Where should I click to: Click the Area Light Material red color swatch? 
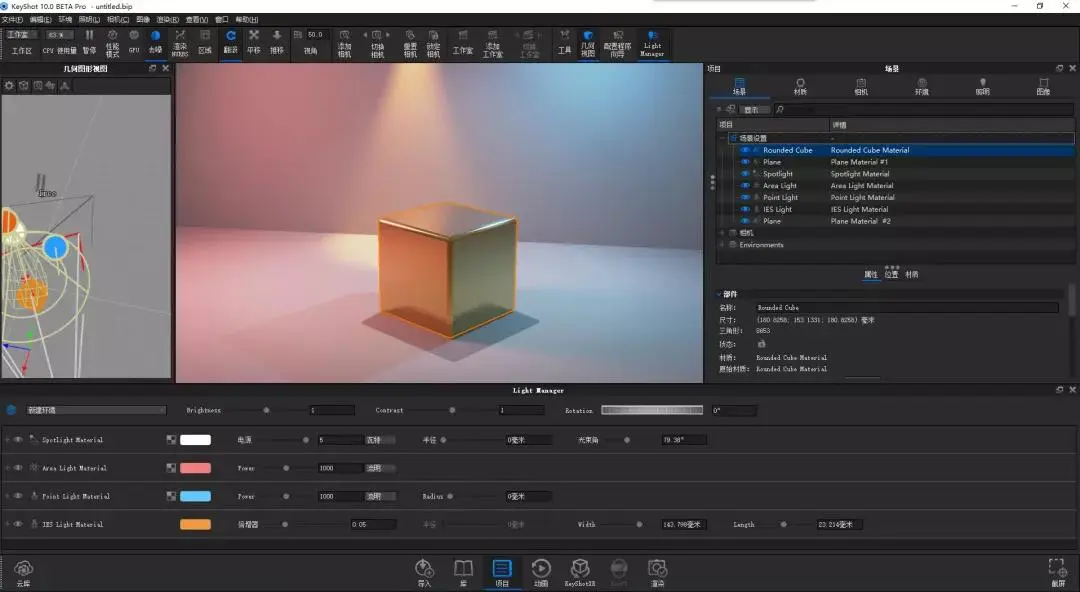196,468
